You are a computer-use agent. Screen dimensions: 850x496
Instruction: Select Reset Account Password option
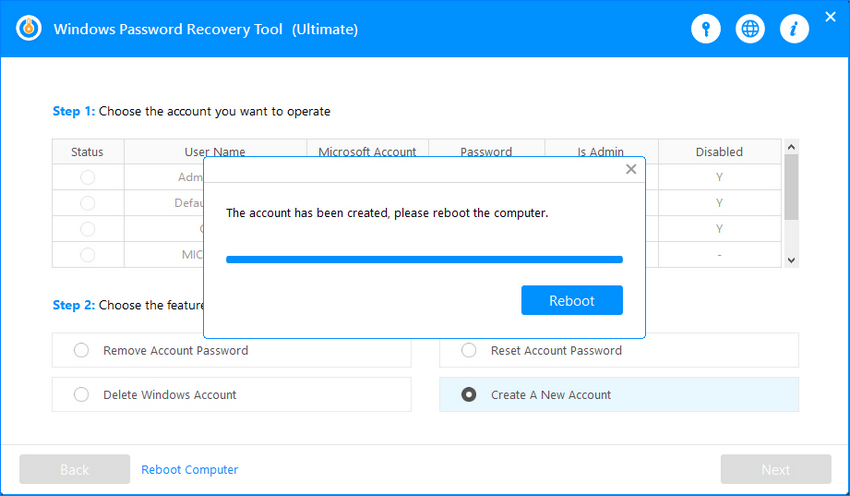pos(619,350)
